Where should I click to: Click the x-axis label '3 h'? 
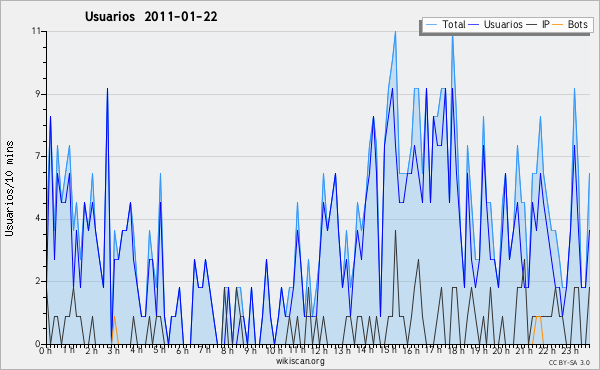coord(114,351)
